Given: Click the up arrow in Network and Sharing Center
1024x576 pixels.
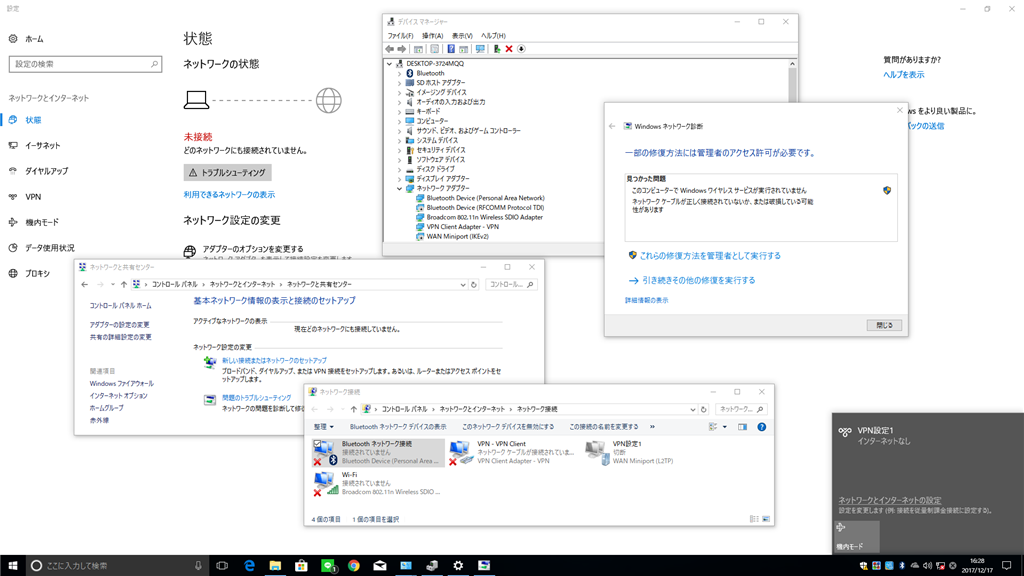Looking at the screenshot, I should [x=123, y=285].
